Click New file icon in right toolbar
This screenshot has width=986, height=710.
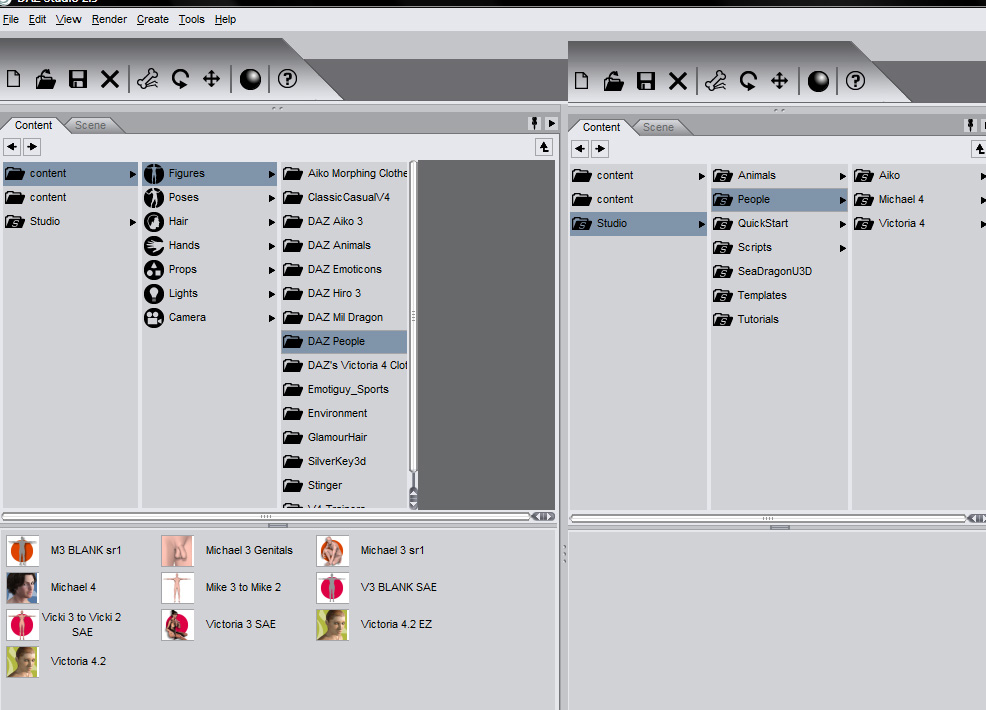582,81
